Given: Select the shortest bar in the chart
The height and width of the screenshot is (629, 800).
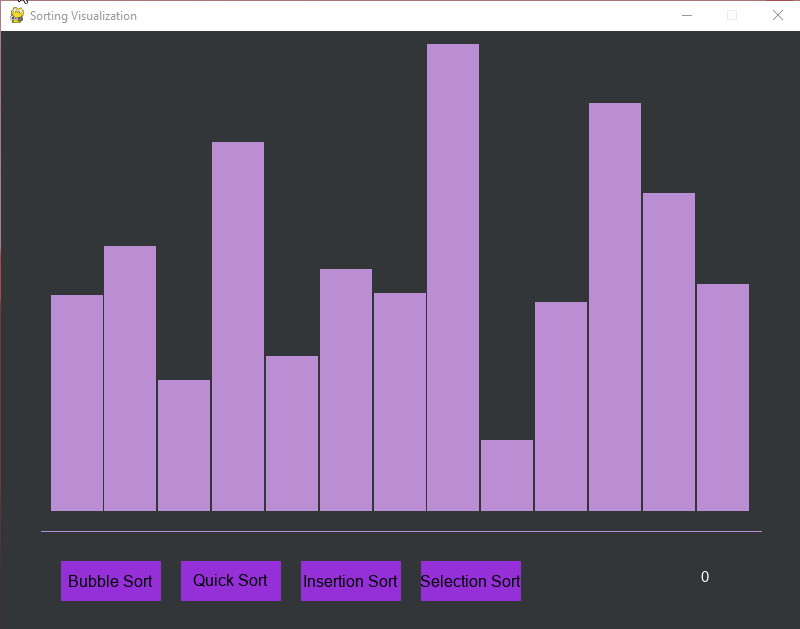Looking at the screenshot, I should click(507, 475).
